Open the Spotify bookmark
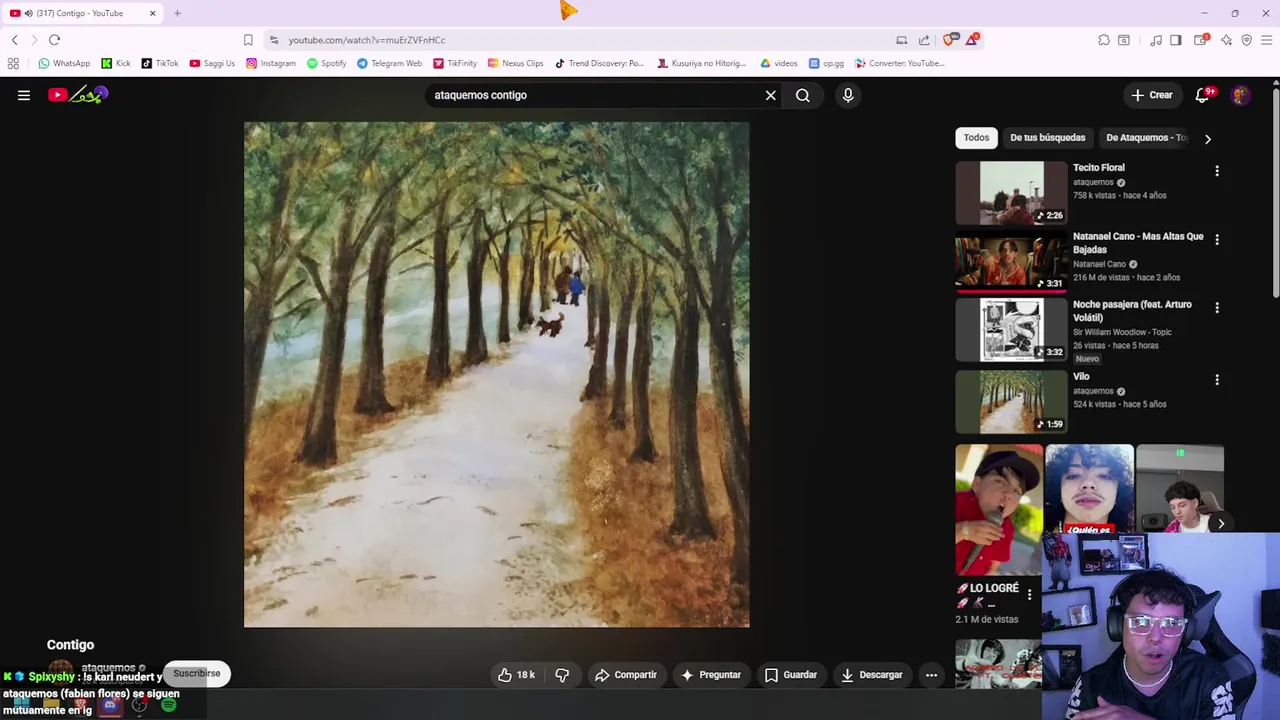The height and width of the screenshot is (720, 1280). (x=327, y=63)
